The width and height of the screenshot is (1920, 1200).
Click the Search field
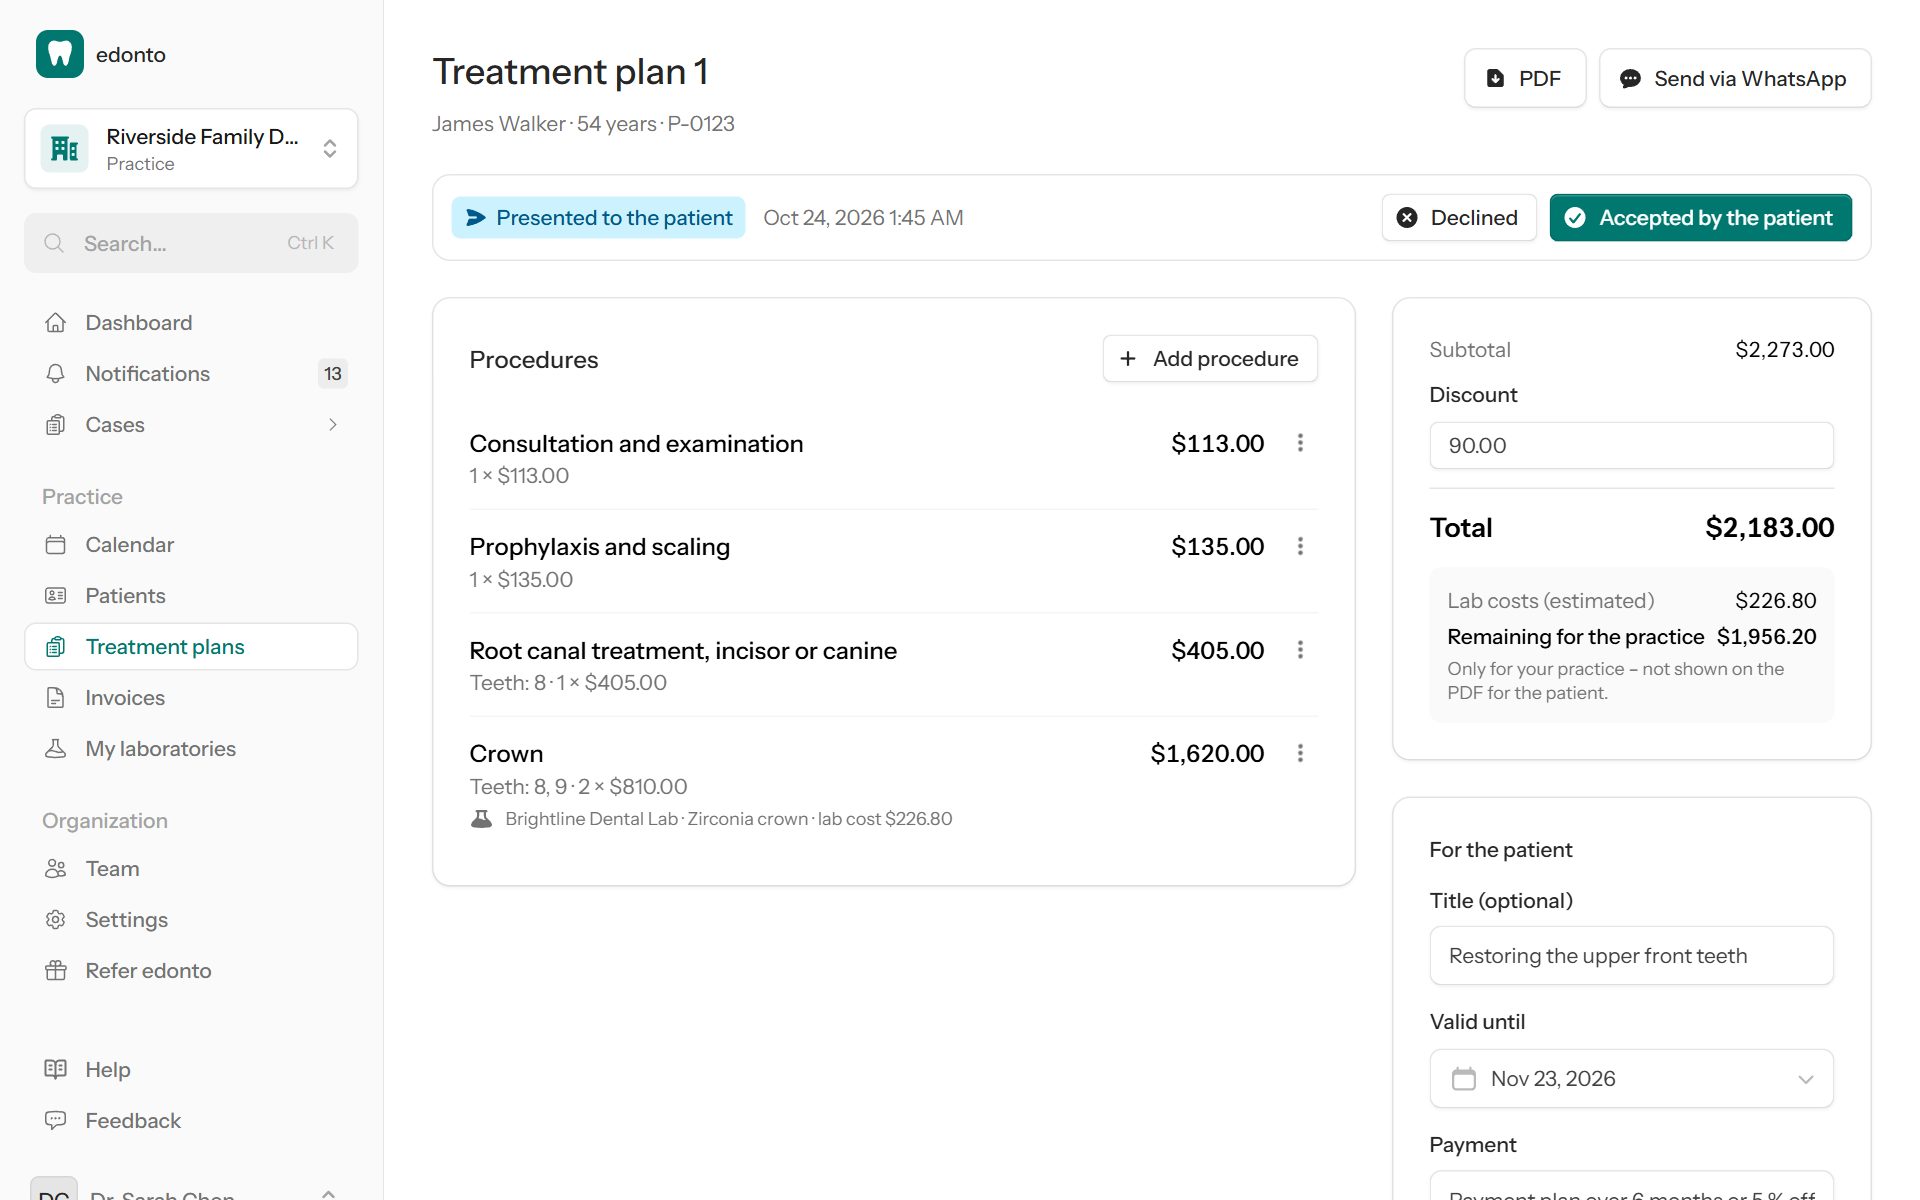click(191, 243)
